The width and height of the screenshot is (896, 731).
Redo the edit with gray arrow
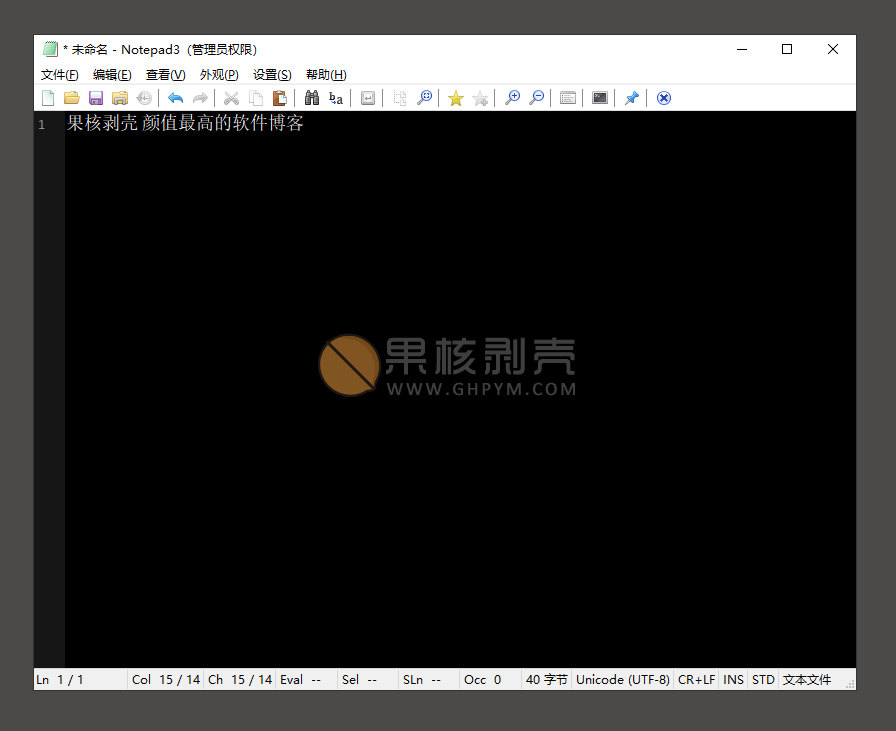coord(200,98)
